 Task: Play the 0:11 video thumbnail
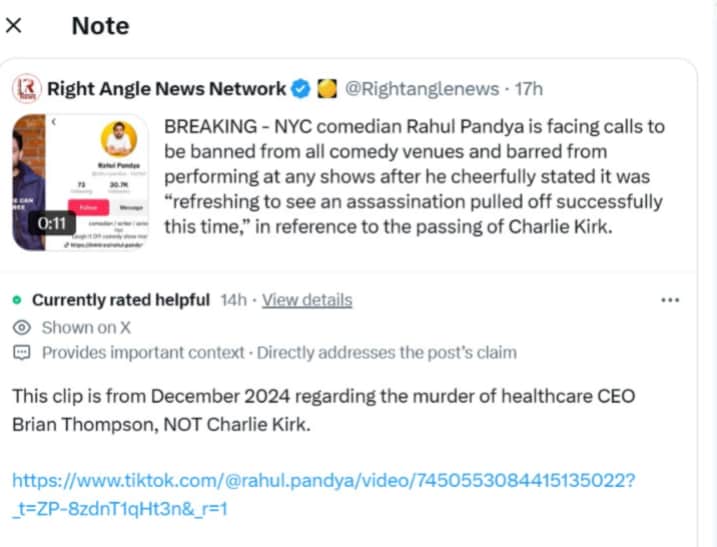(x=80, y=182)
